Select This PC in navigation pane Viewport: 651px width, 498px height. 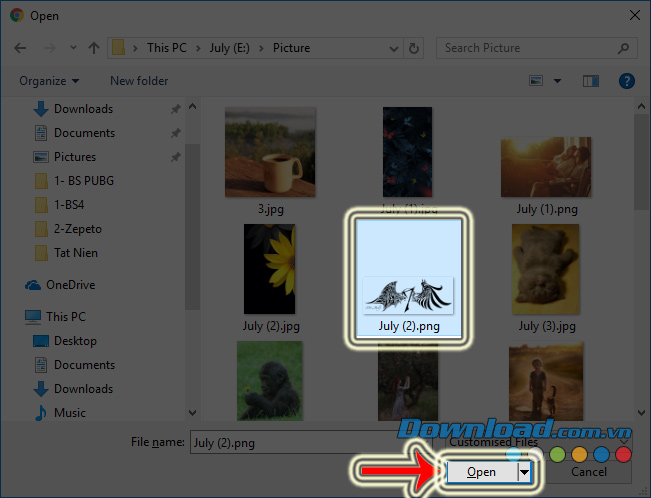pos(55,317)
